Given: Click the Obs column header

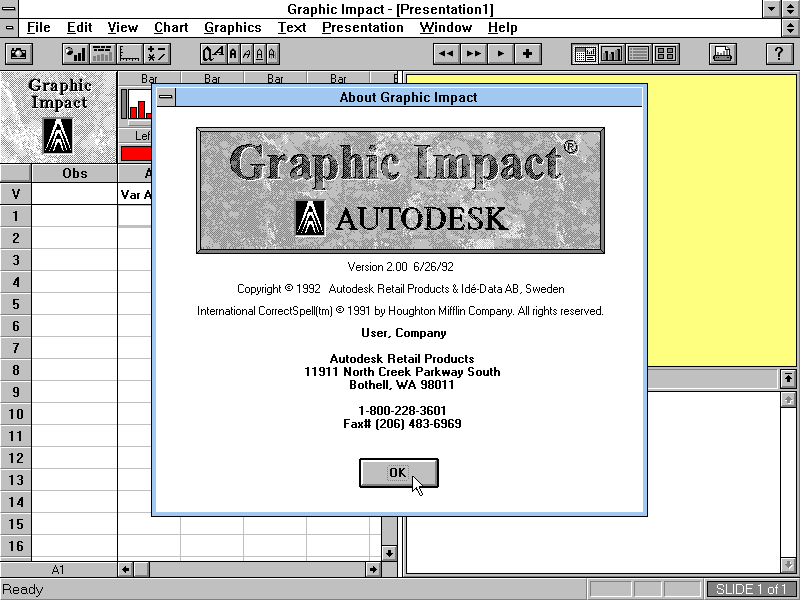Looking at the screenshot, I should (74, 173).
